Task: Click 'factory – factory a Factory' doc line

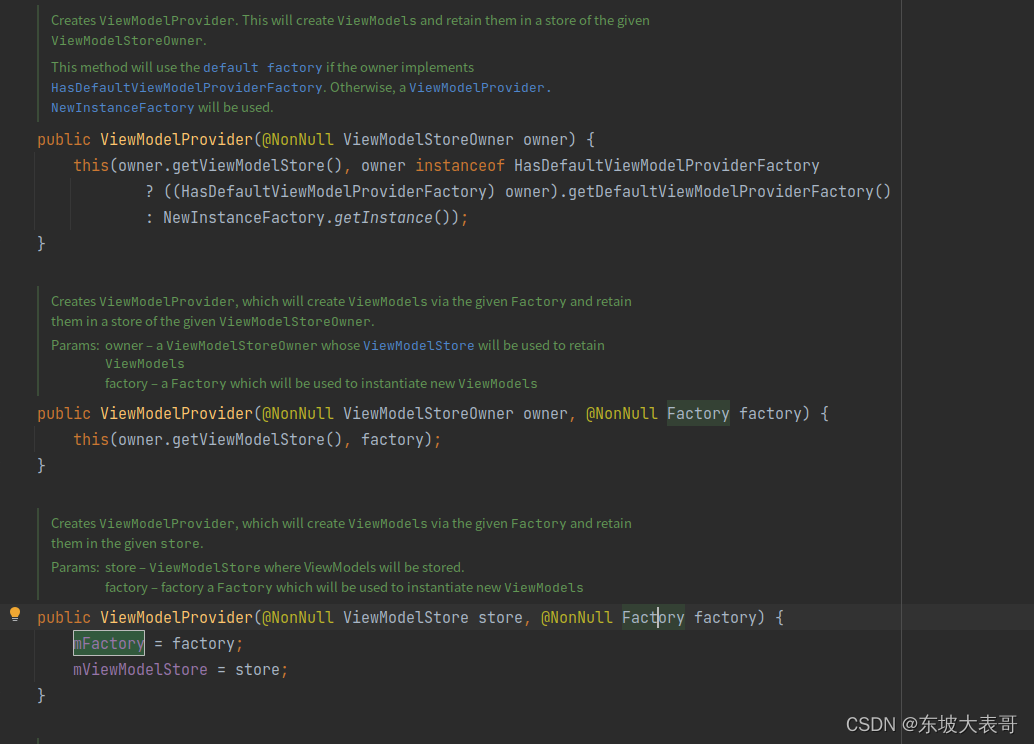Action: coord(344,588)
